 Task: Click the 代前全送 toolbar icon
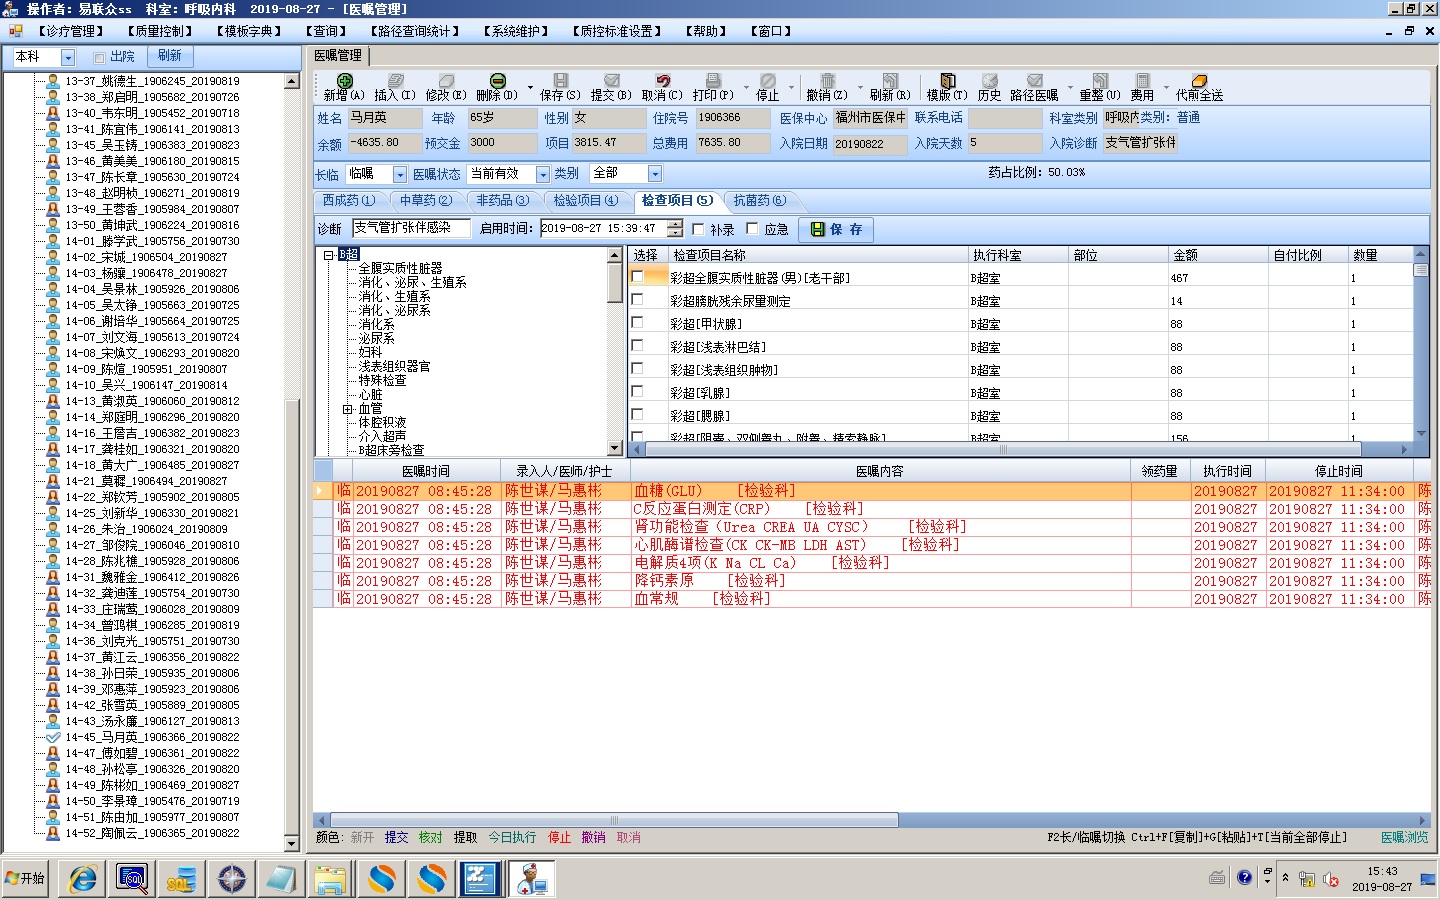pyautogui.click(x=1199, y=87)
